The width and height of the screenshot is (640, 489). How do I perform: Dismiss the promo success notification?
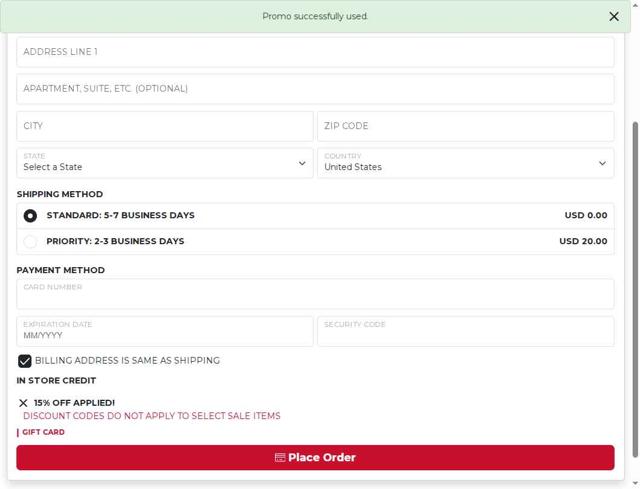[613, 16]
